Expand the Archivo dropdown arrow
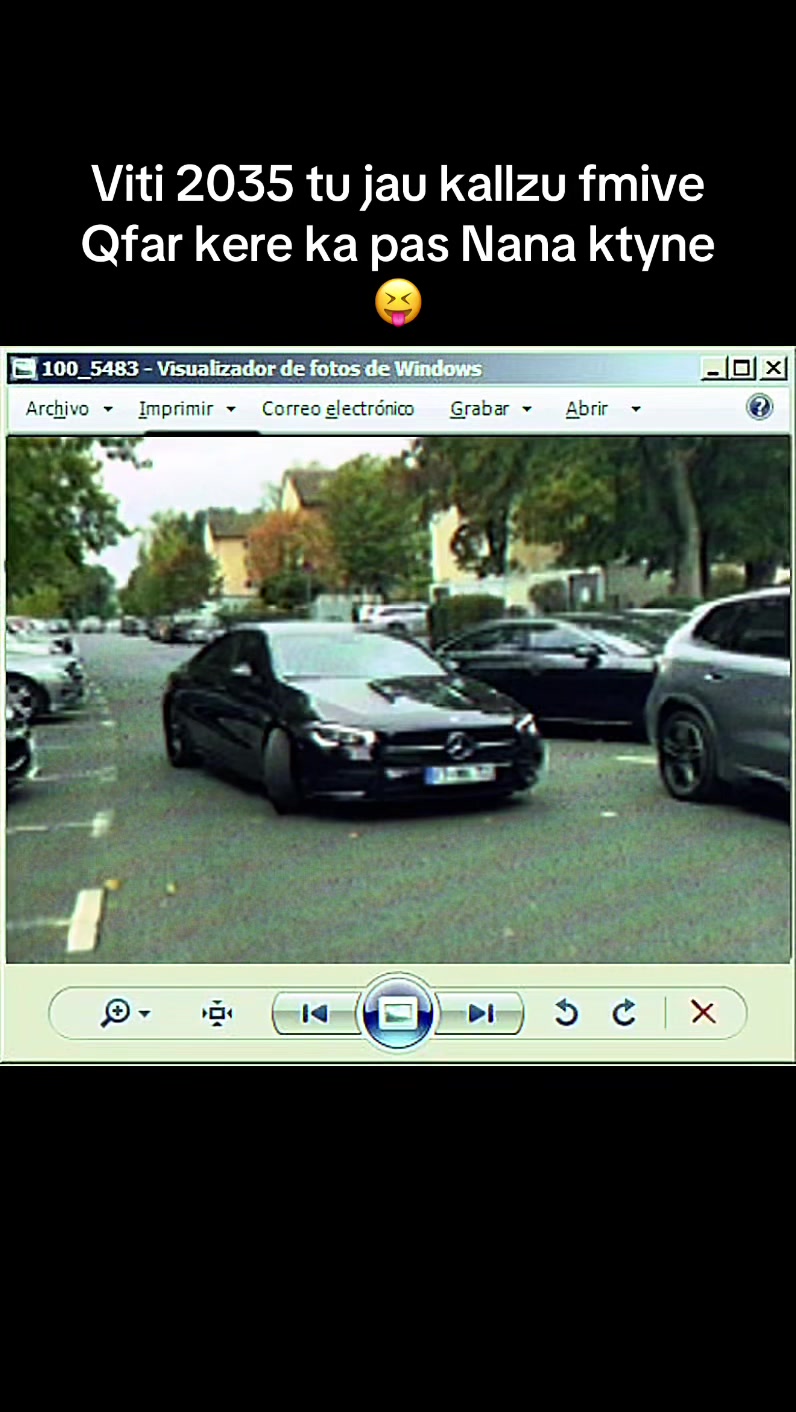Viewport: 796px width, 1412px height. click(108, 410)
